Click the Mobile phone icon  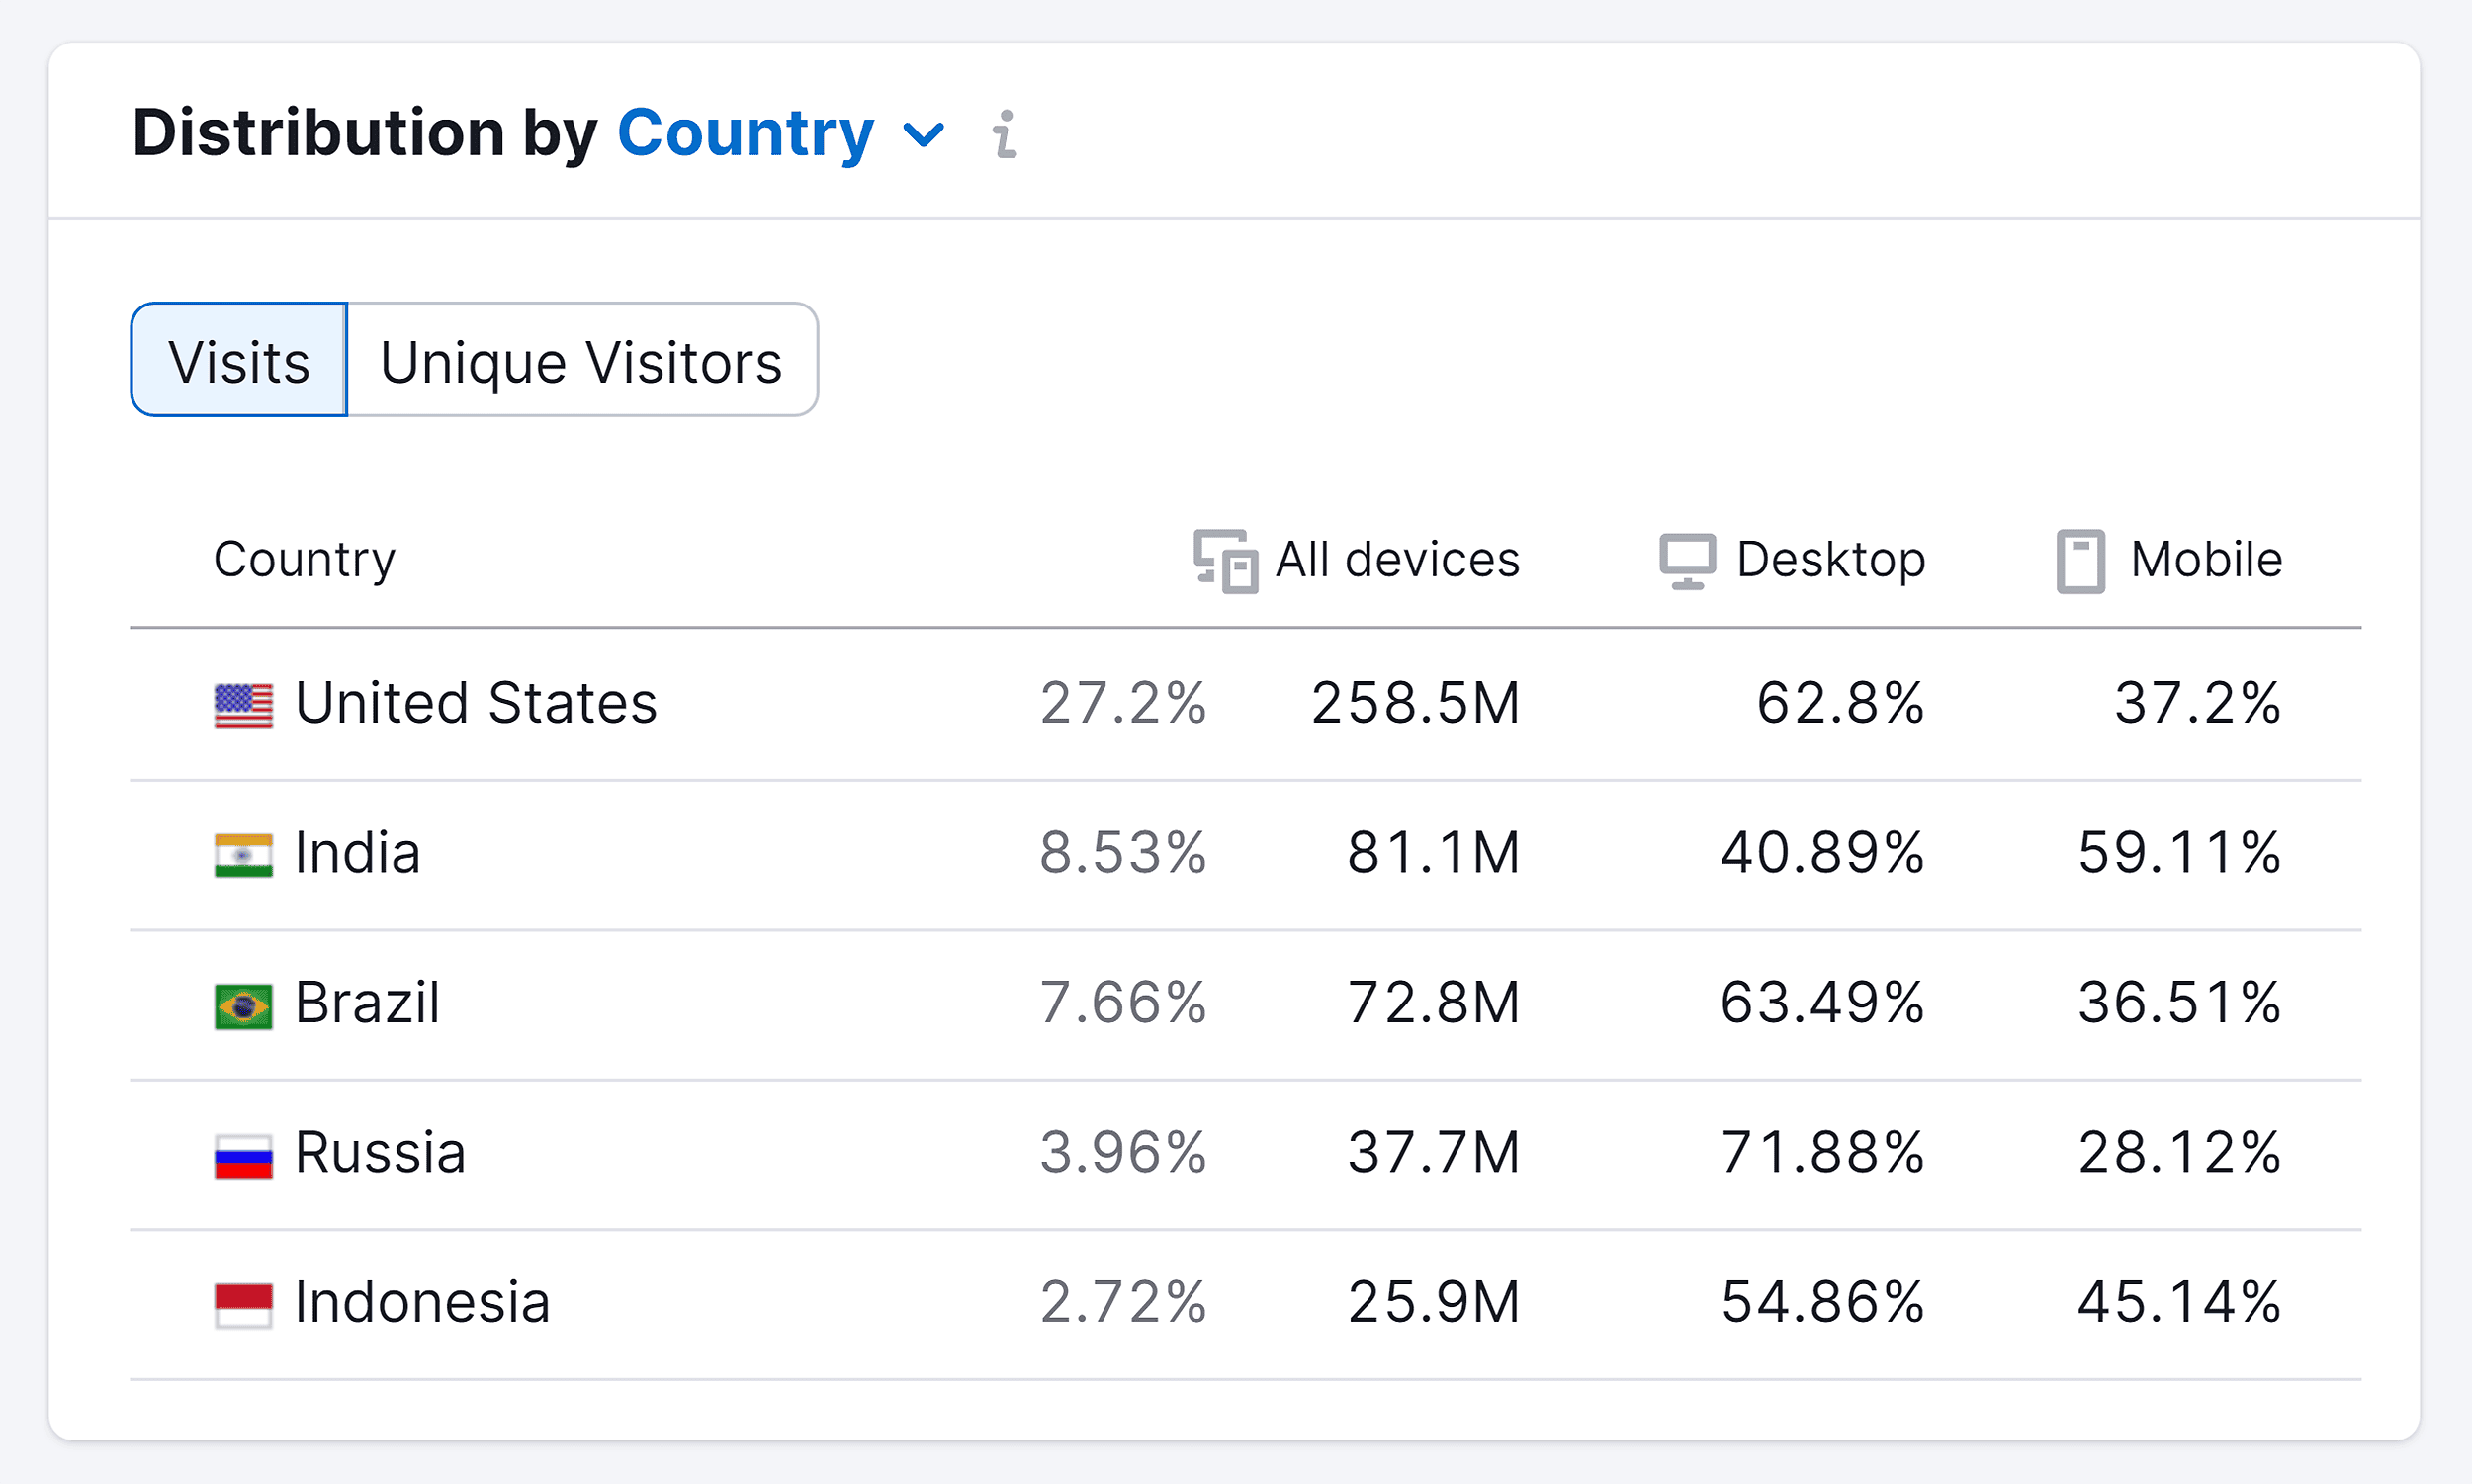[2080, 561]
